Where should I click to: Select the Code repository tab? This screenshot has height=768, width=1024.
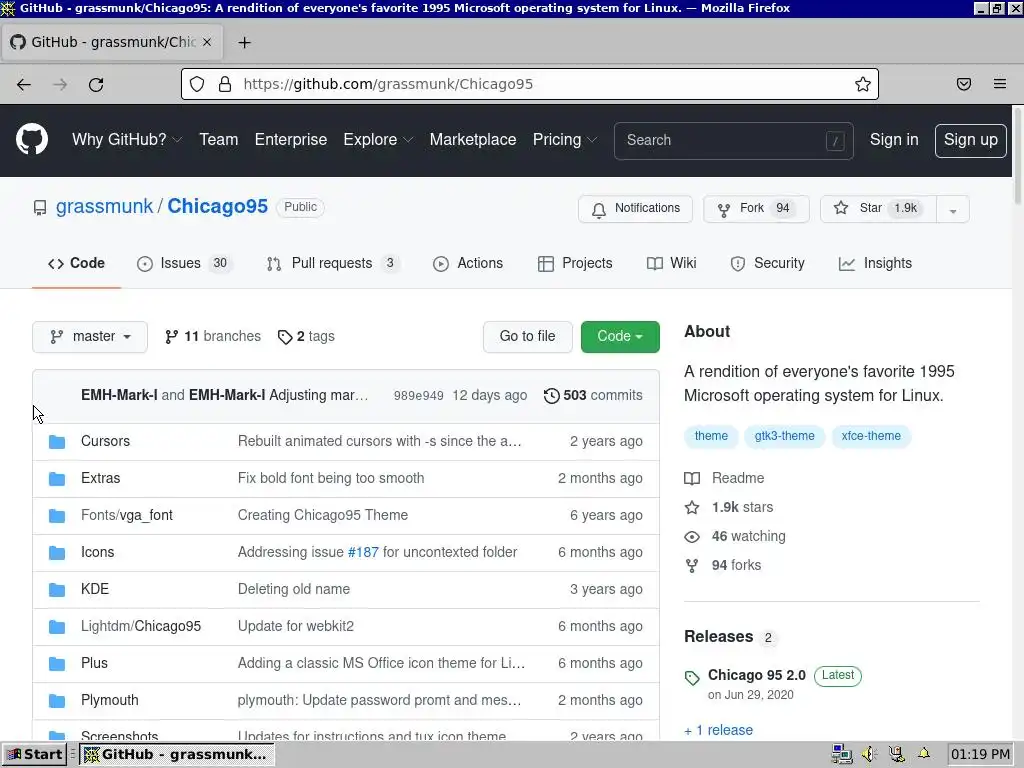pyautogui.click(x=76, y=263)
